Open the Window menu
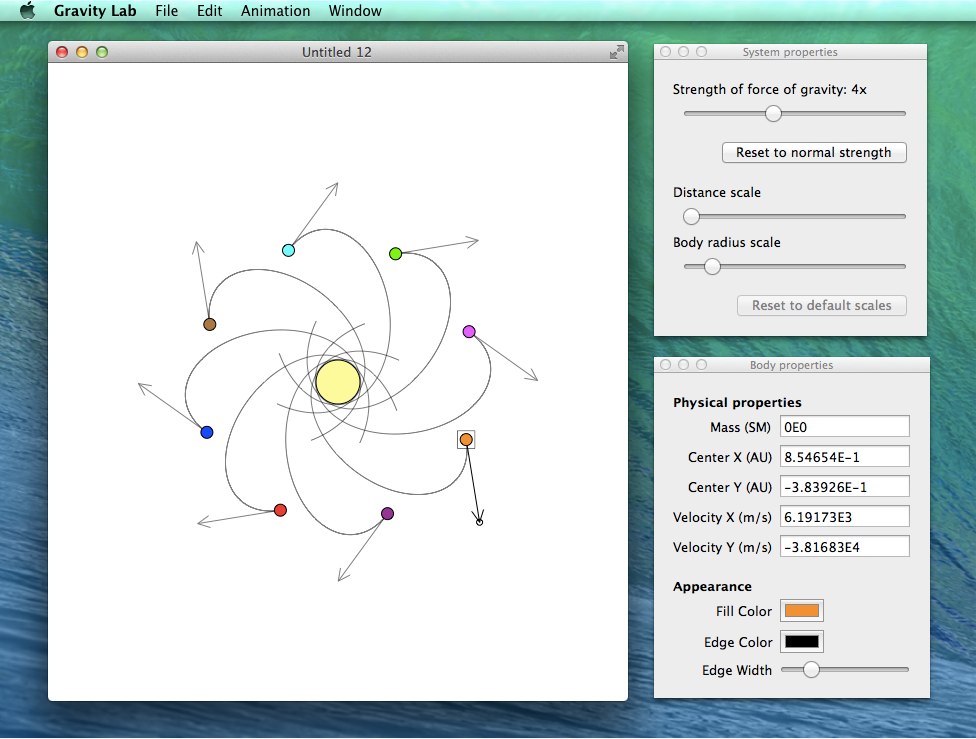976x739 pixels. 355,11
